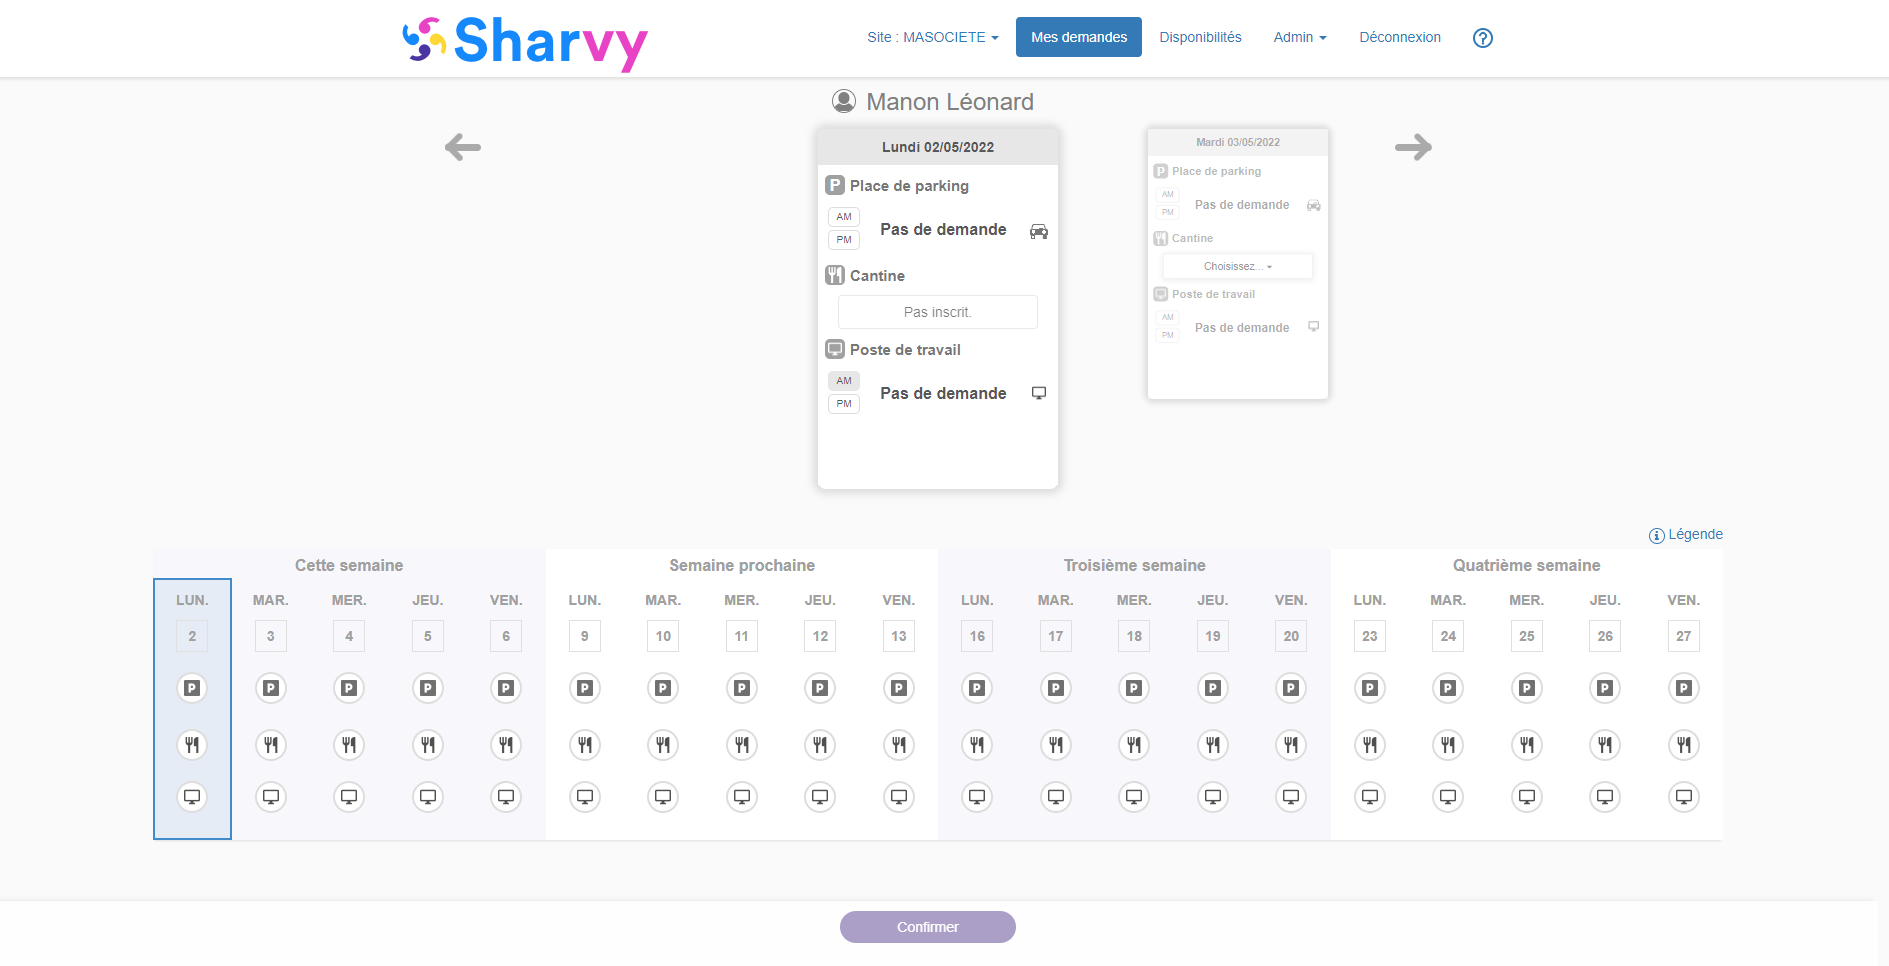Click parking icon for Friday 6
The image size is (1889, 966).
(506, 688)
